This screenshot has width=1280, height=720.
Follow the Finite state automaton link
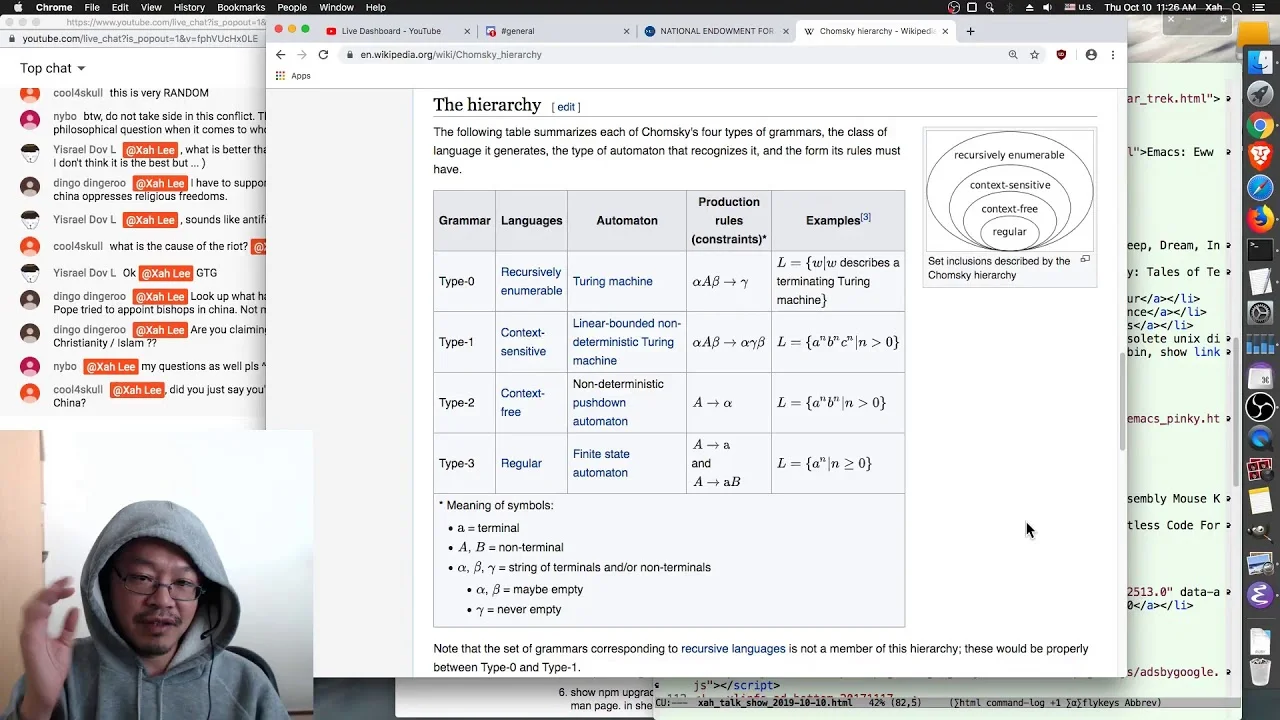tap(601, 463)
